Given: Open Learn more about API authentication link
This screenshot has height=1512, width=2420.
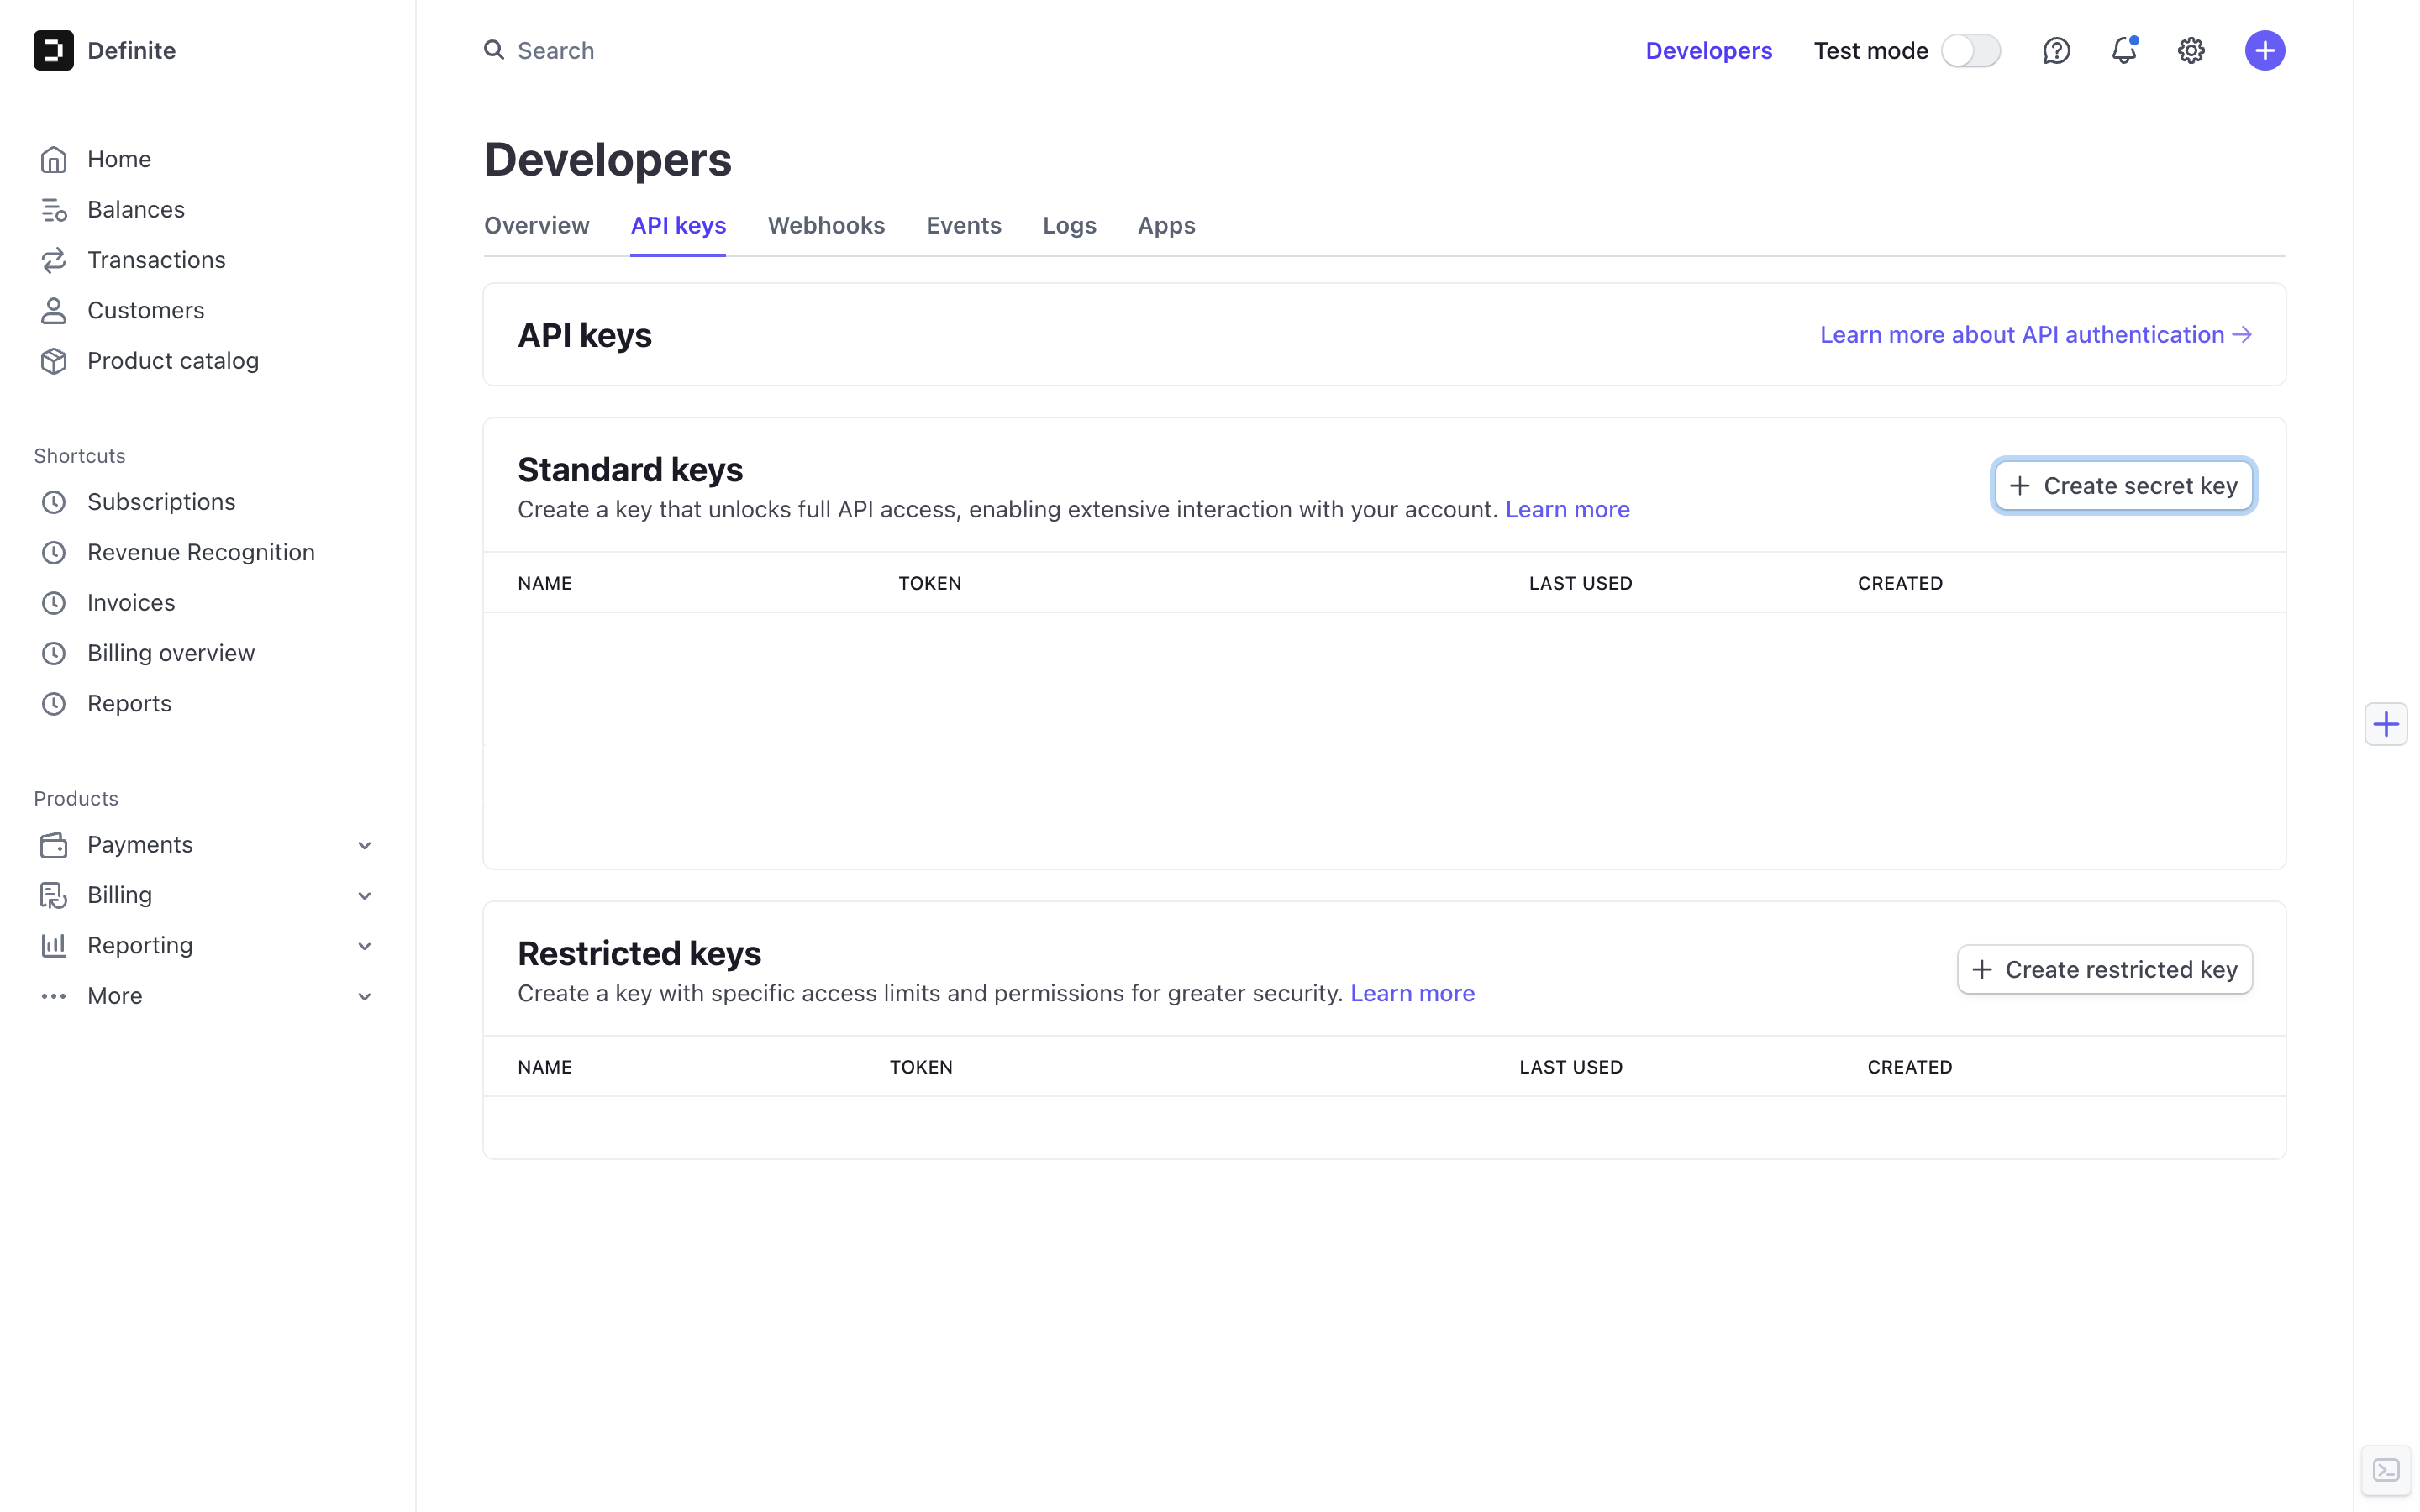Looking at the screenshot, I should point(2035,335).
